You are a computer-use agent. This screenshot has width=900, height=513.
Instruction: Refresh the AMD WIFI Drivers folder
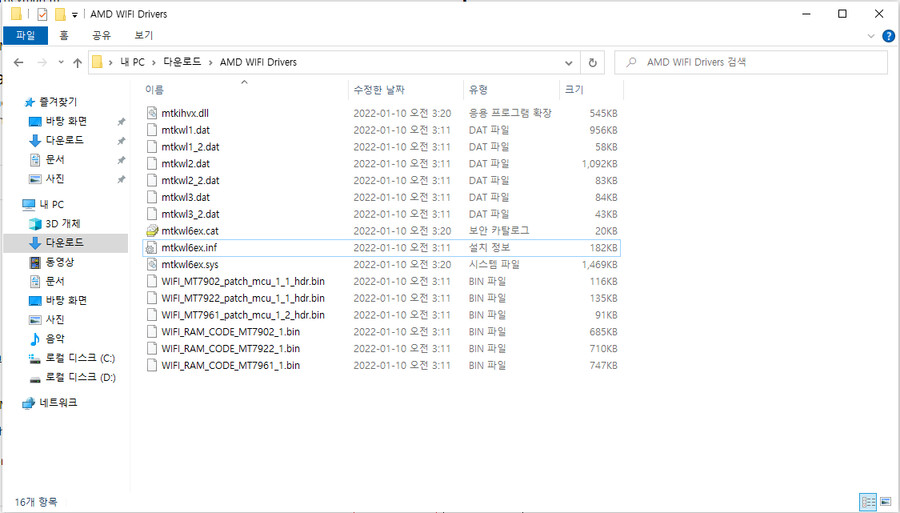click(x=592, y=63)
